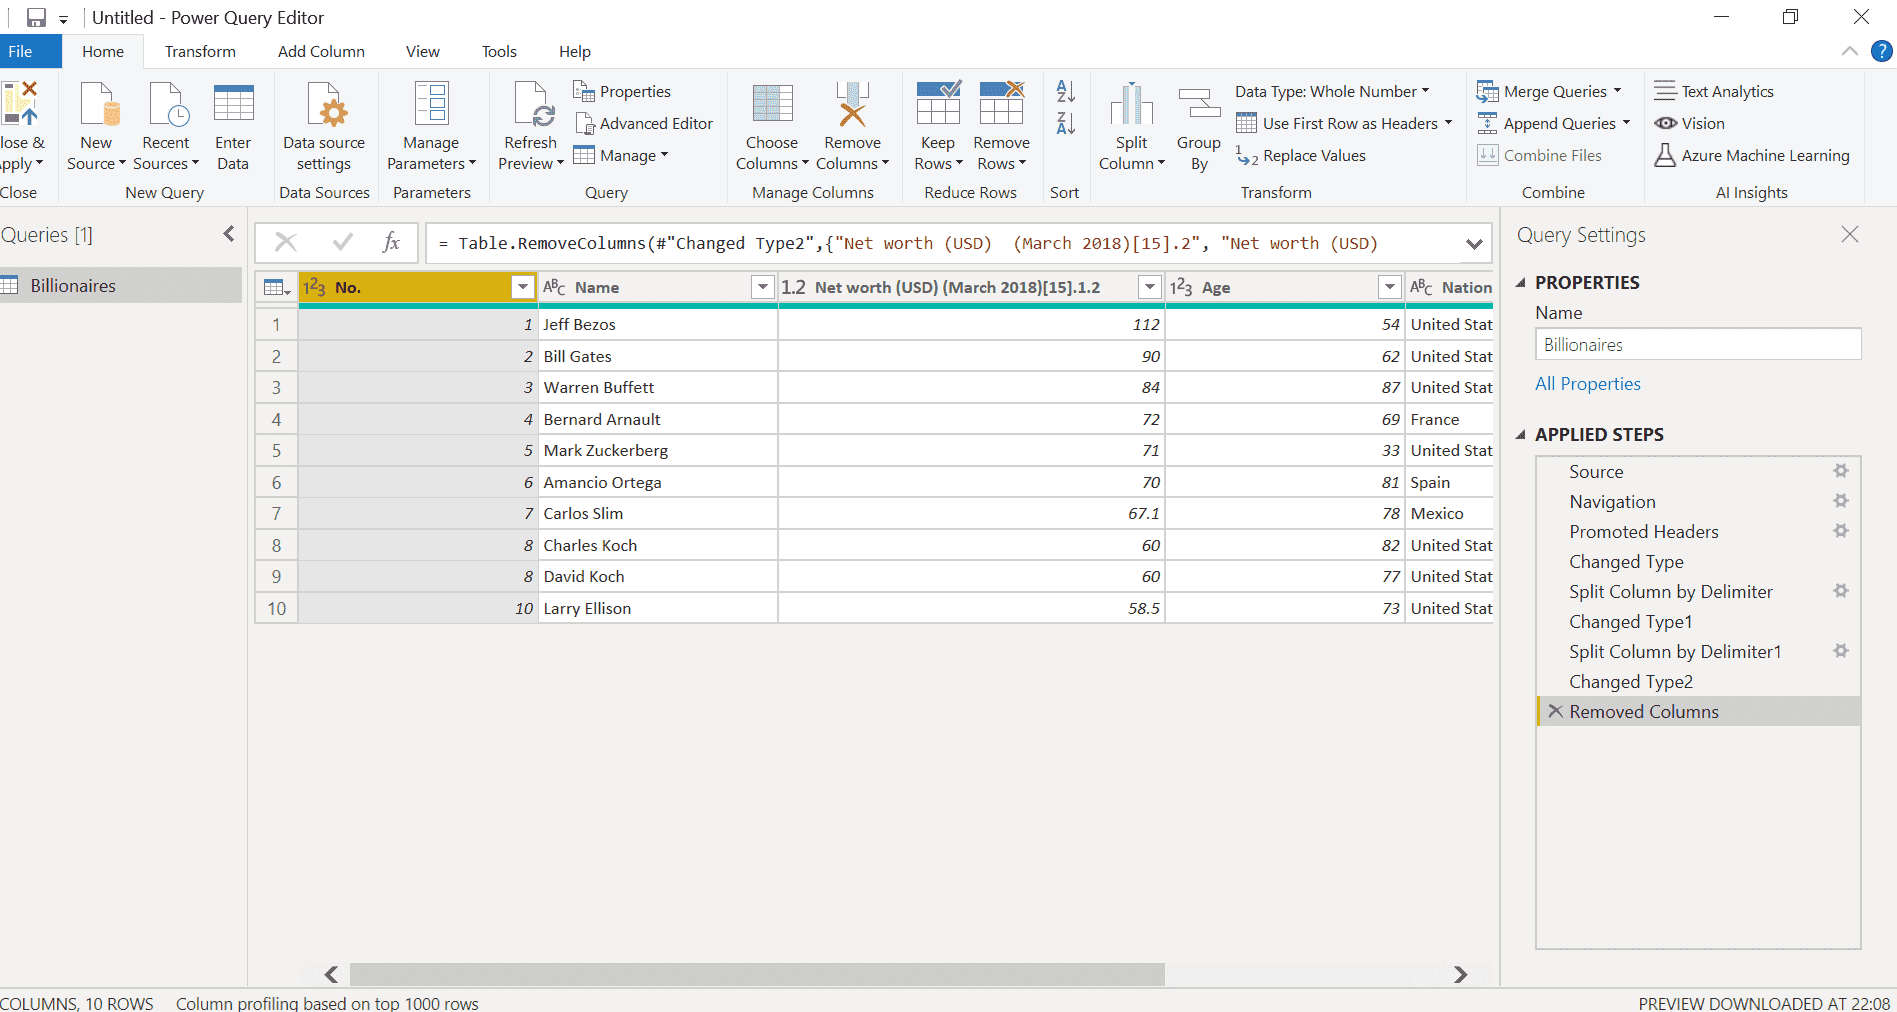Open Azure Machine Learning

click(x=1751, y=155)
